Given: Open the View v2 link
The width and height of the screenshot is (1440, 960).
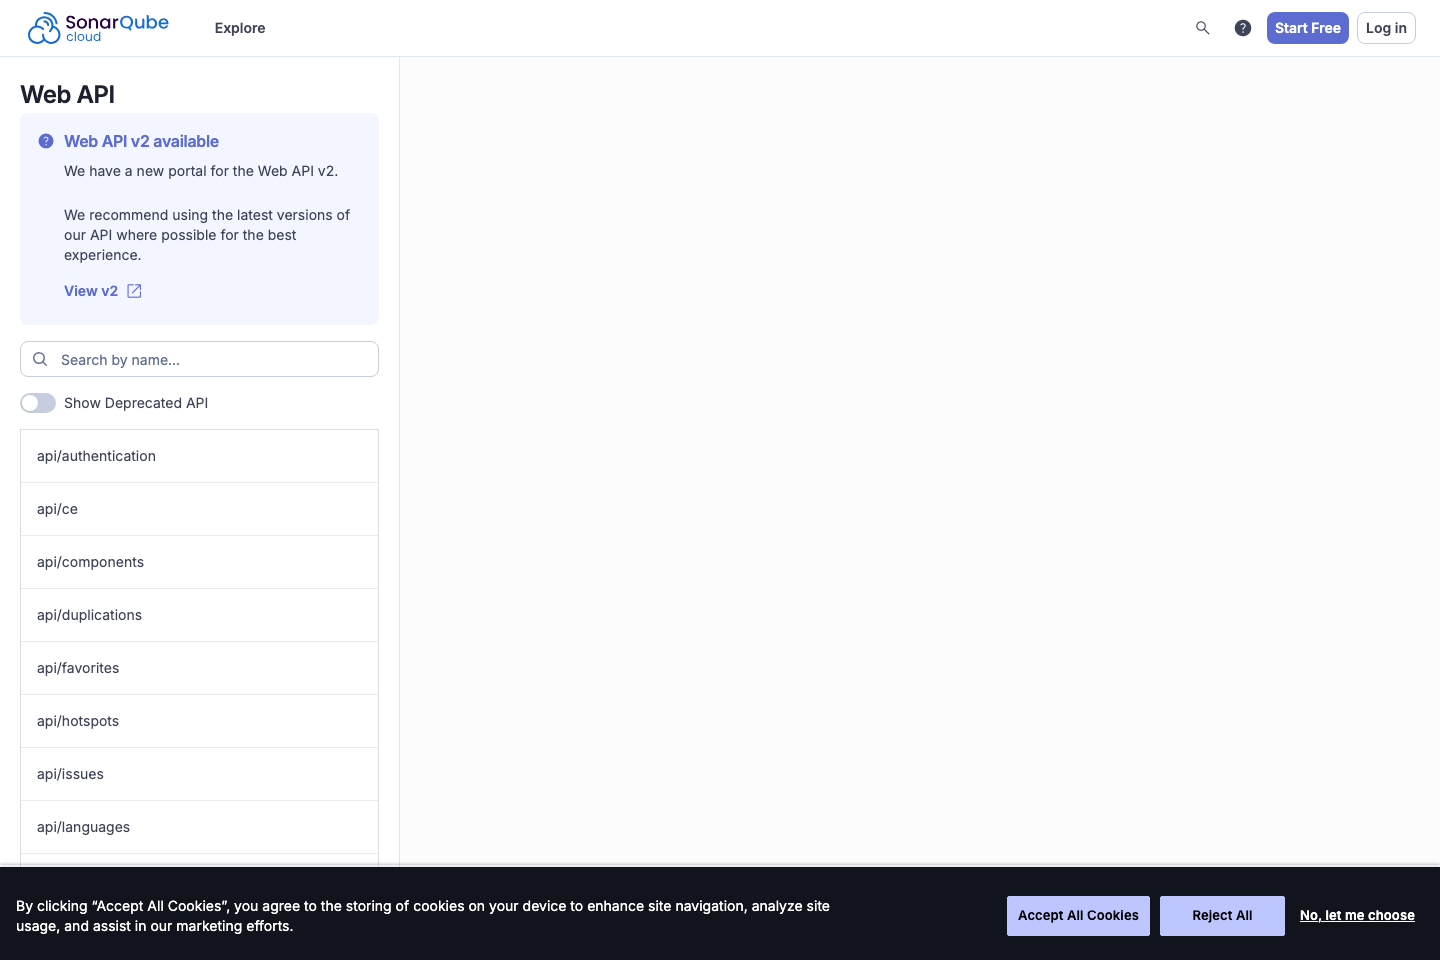Looking at the screenshot, I should click(88, 291).
